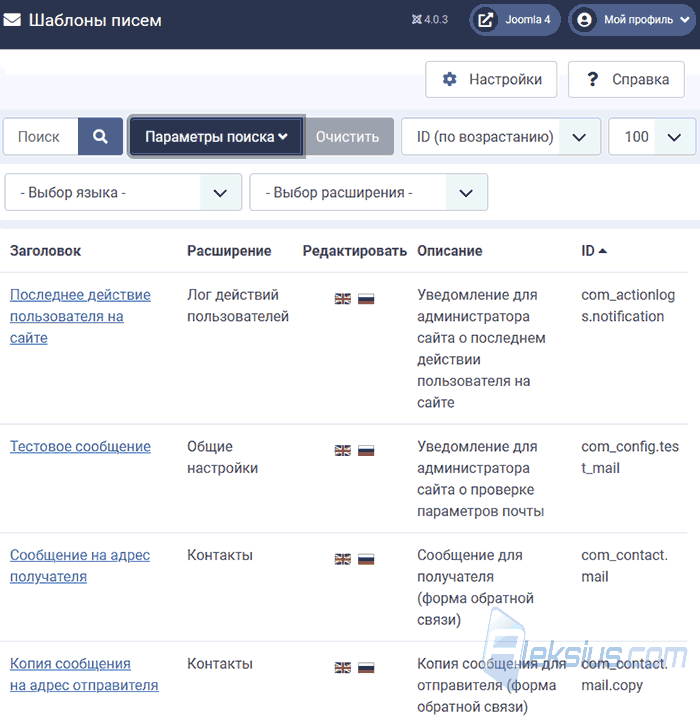
Task: Edit English flag for Сообщение на адрес получателя
Action: (x=342, y=559)
